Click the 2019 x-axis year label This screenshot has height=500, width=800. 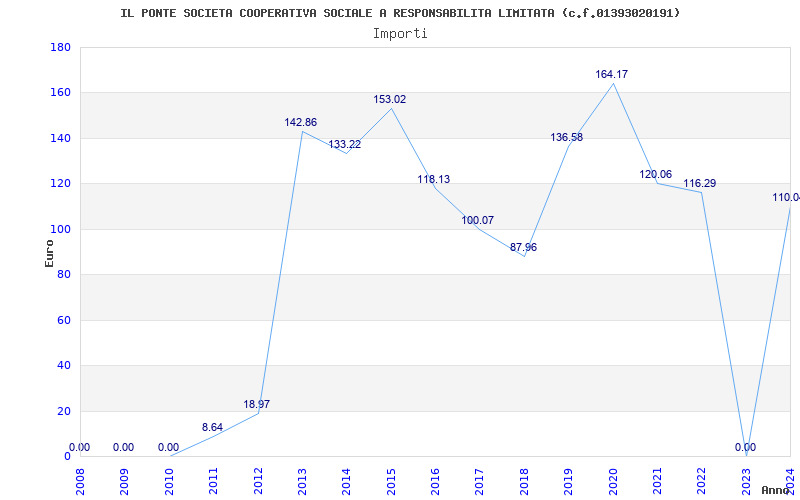coord(569,481)
